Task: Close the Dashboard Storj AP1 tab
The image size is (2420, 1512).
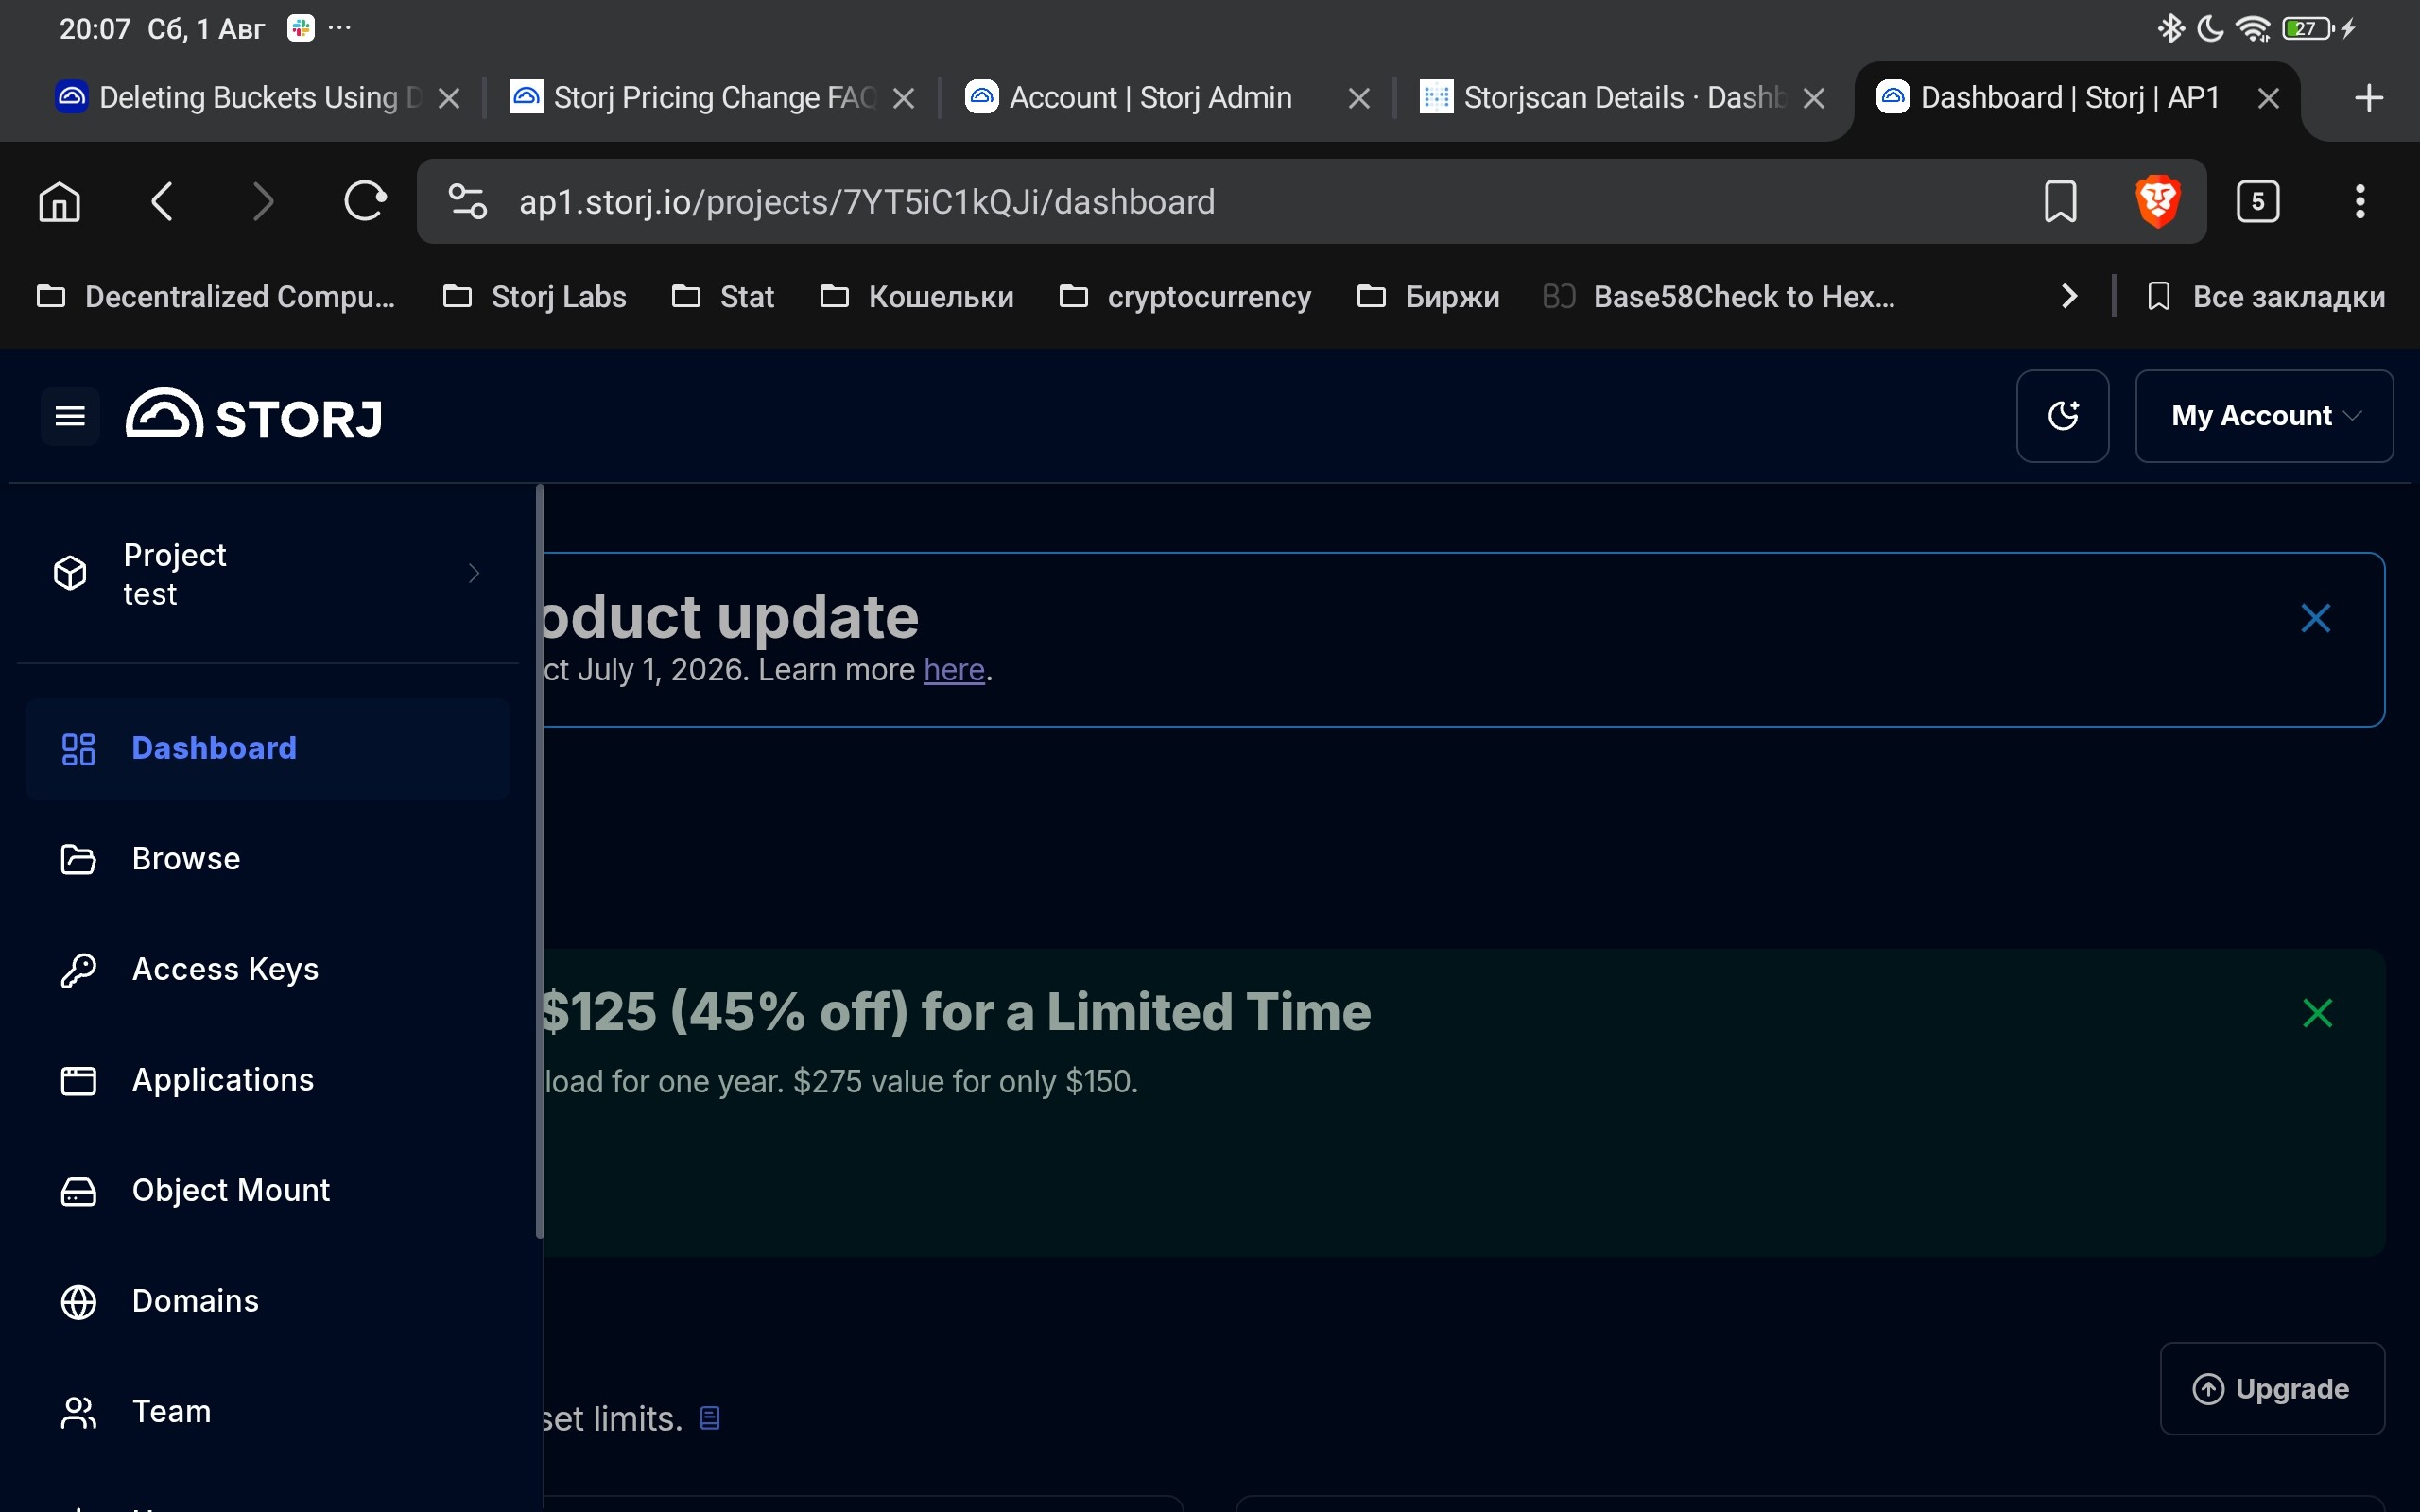Action: pyautogui.click(x=2268, y=98)
